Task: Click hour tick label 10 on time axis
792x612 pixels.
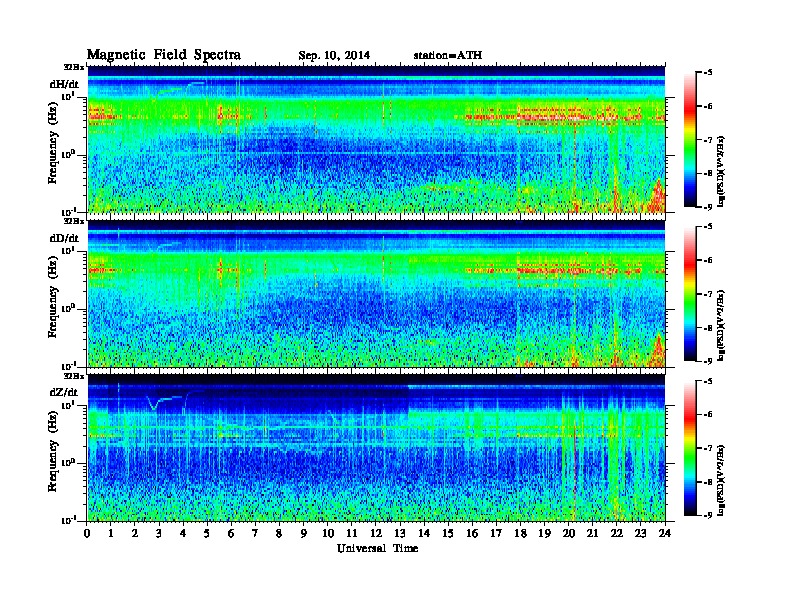Action: (328, 534)
